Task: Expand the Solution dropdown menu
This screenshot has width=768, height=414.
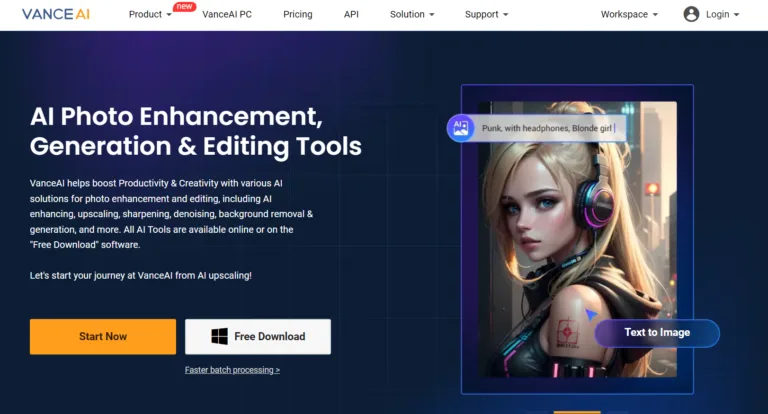Action: 412,15
